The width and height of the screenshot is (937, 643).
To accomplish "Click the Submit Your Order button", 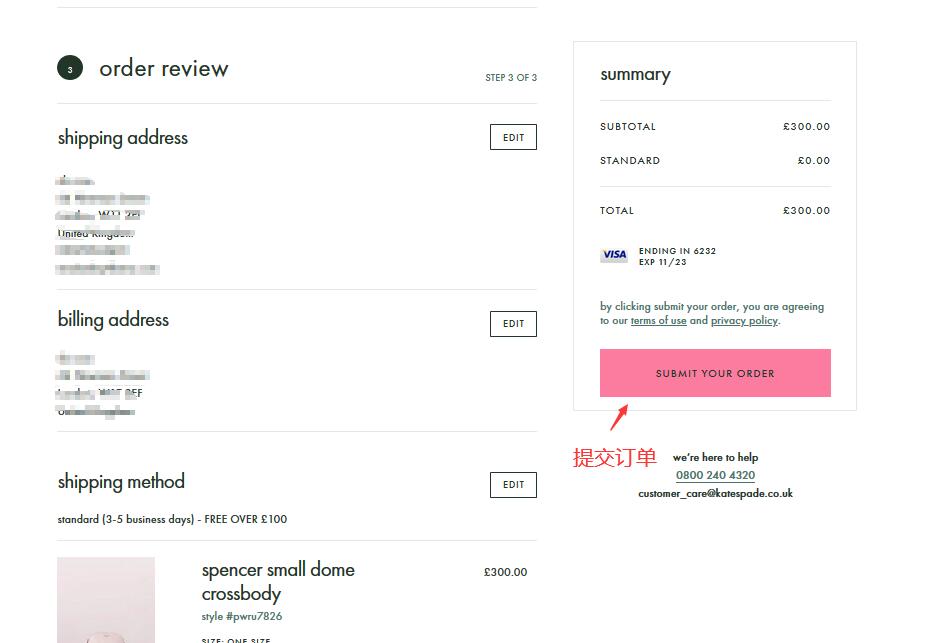I will 715,373.
